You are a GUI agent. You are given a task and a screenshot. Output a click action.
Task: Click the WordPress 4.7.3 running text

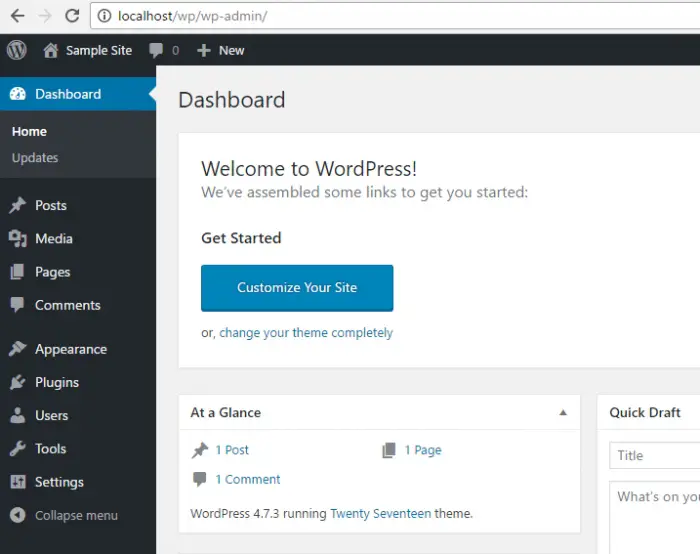click(x=258, y=513)
